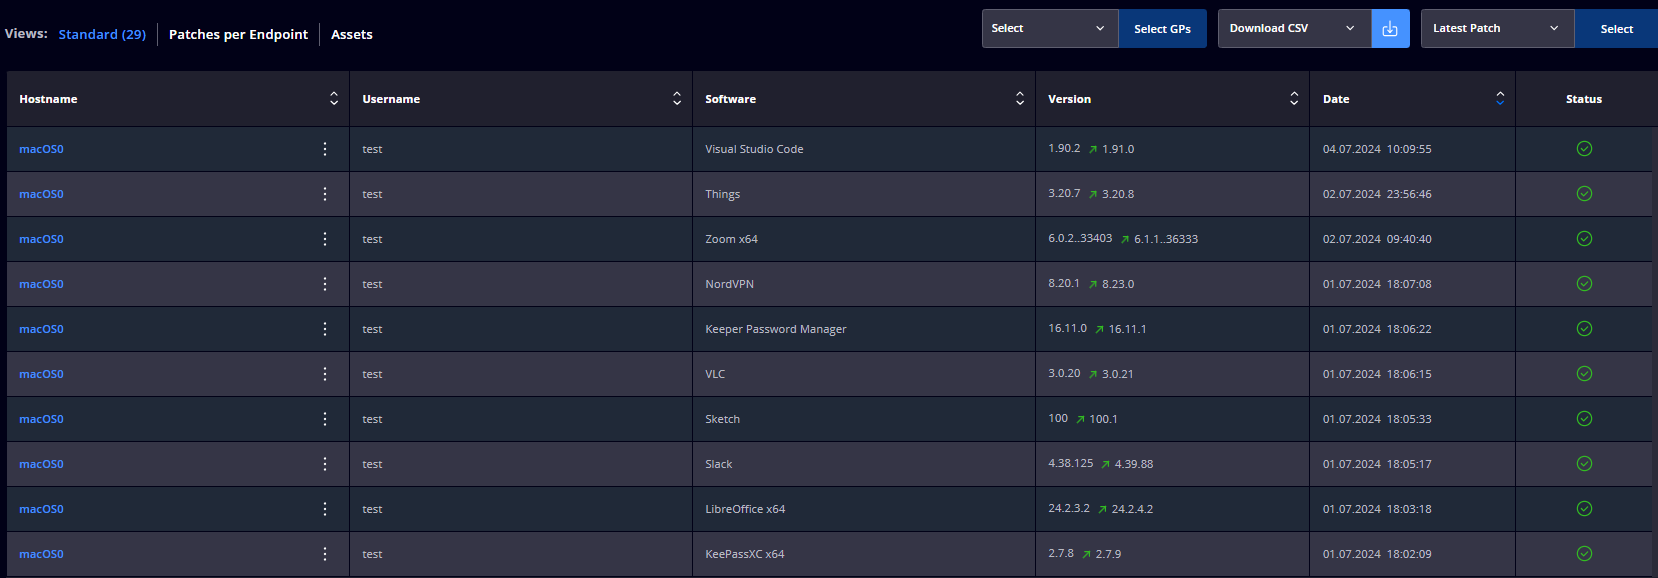Sort the table by Hostname
This screenshot has width=1658, height=578.
(x=334, y=98)
